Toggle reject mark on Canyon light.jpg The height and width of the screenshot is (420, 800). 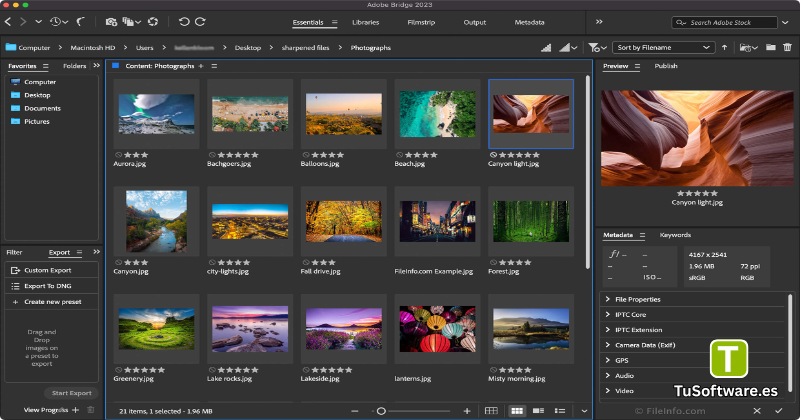493,155
